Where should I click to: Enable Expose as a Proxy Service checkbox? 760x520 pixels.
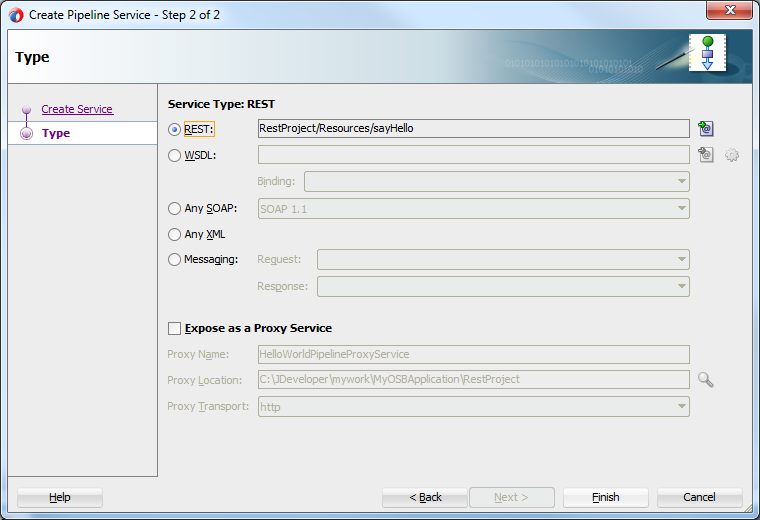pos(174,329)
